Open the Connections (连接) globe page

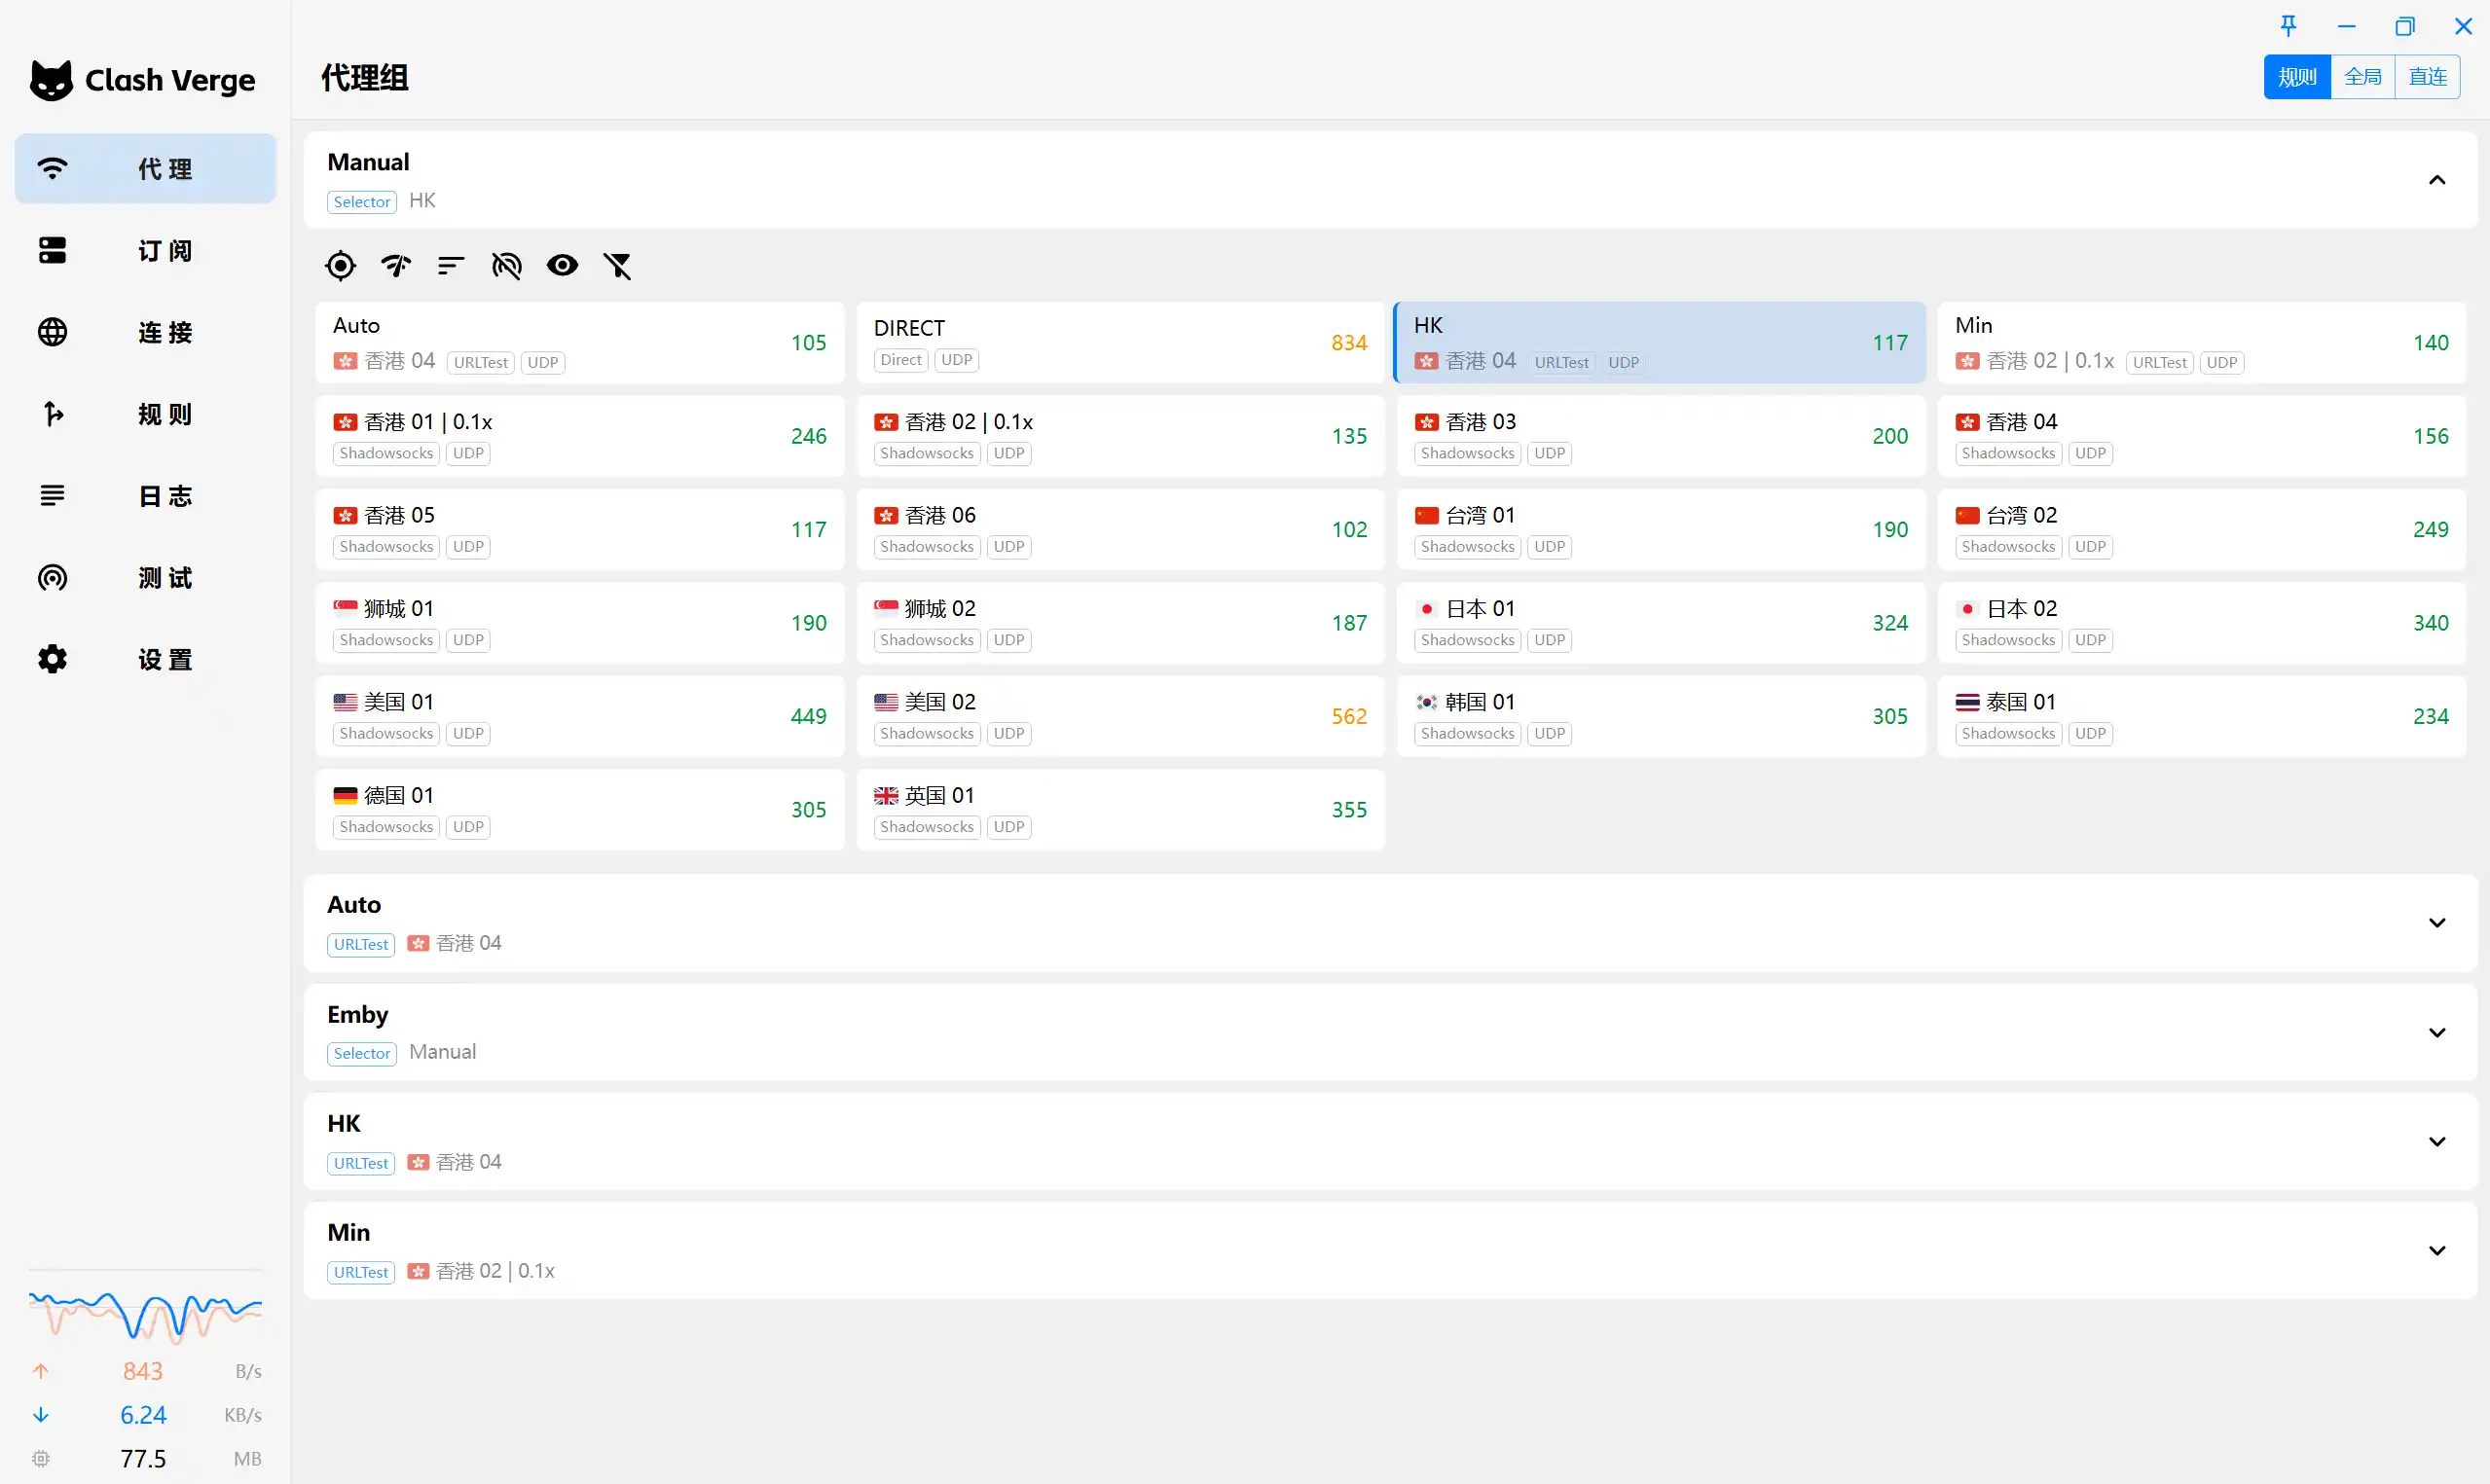coord(146,332)
